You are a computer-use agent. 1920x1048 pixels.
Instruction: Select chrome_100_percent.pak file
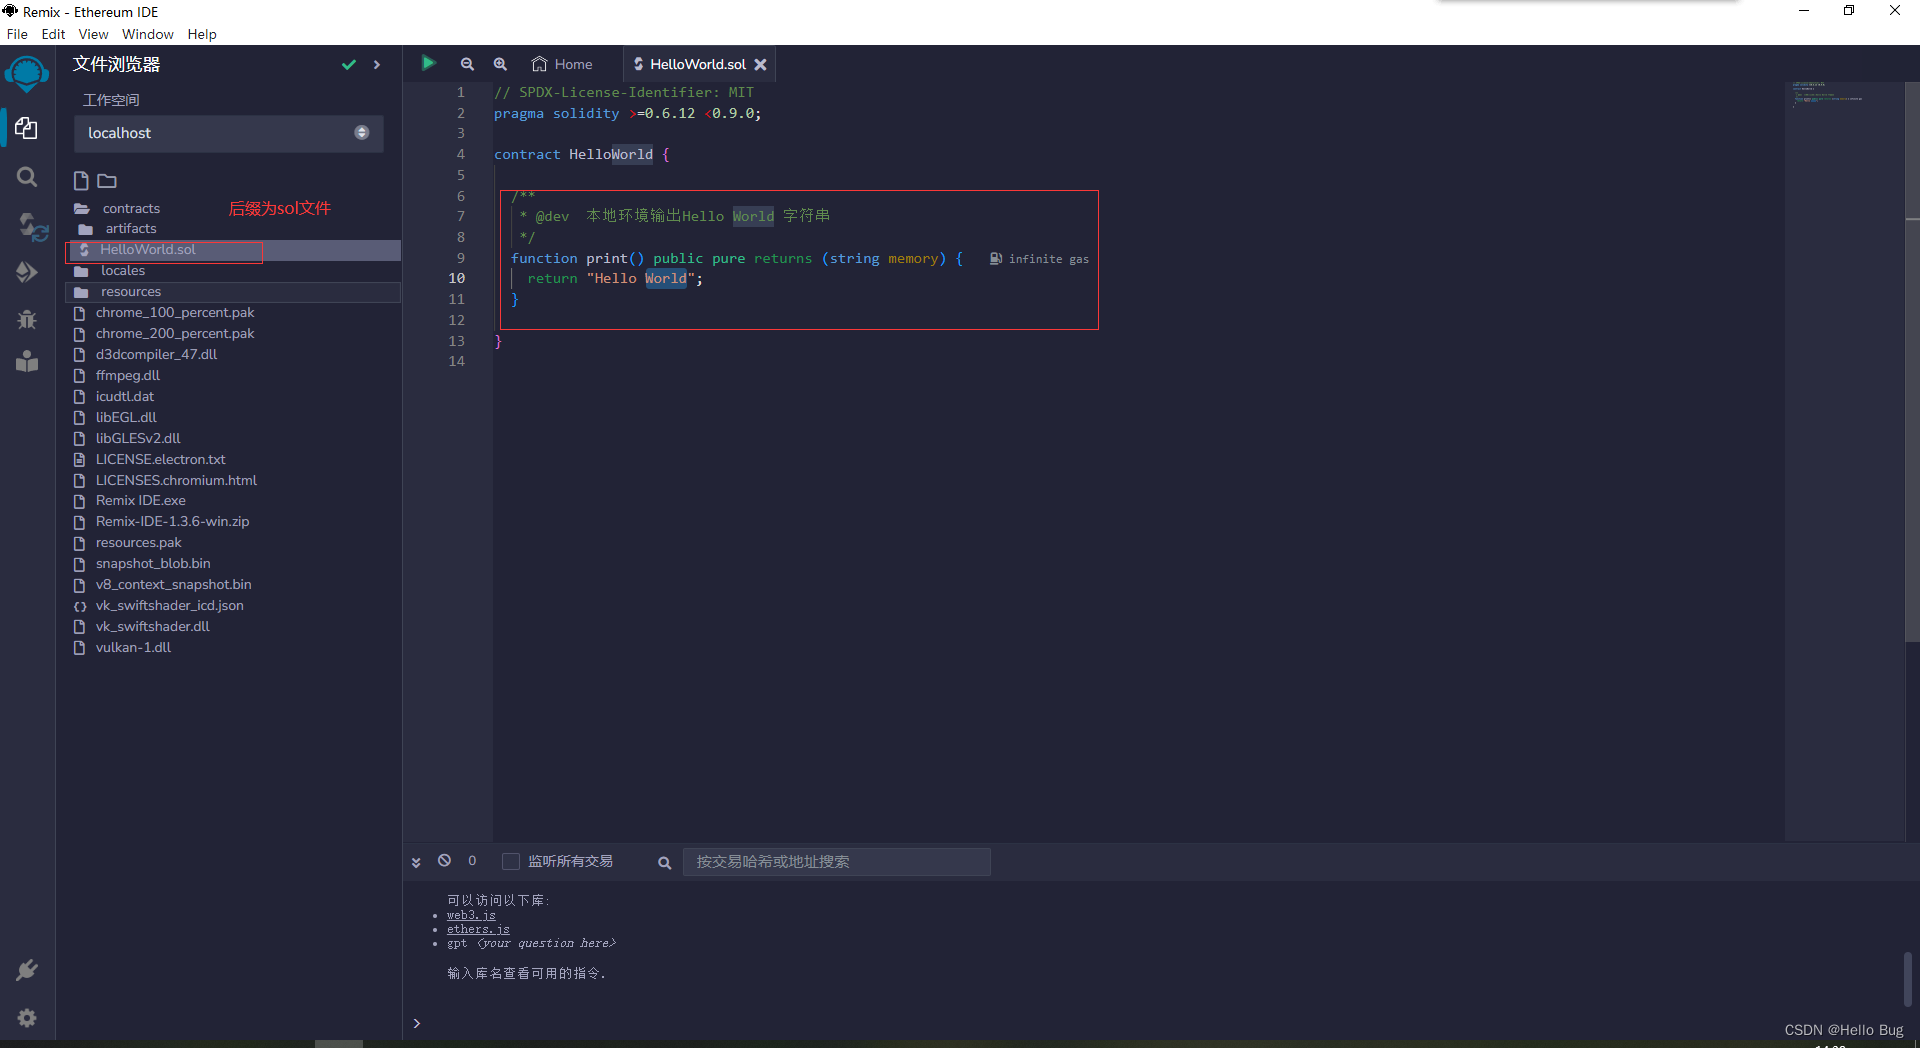coord(175,313)
